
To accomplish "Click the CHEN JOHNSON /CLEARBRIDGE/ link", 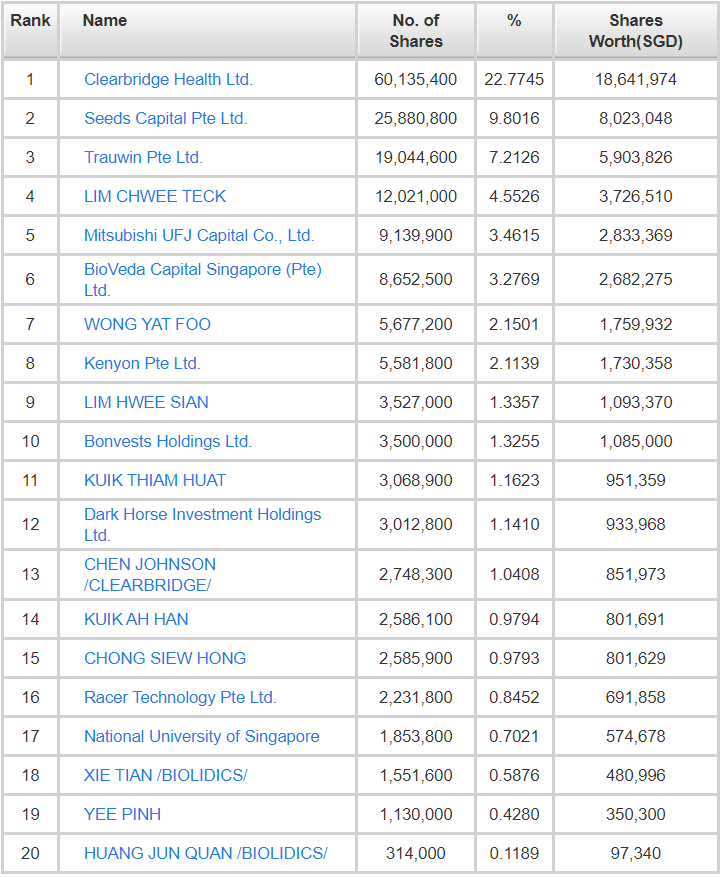I will [150, 575].
